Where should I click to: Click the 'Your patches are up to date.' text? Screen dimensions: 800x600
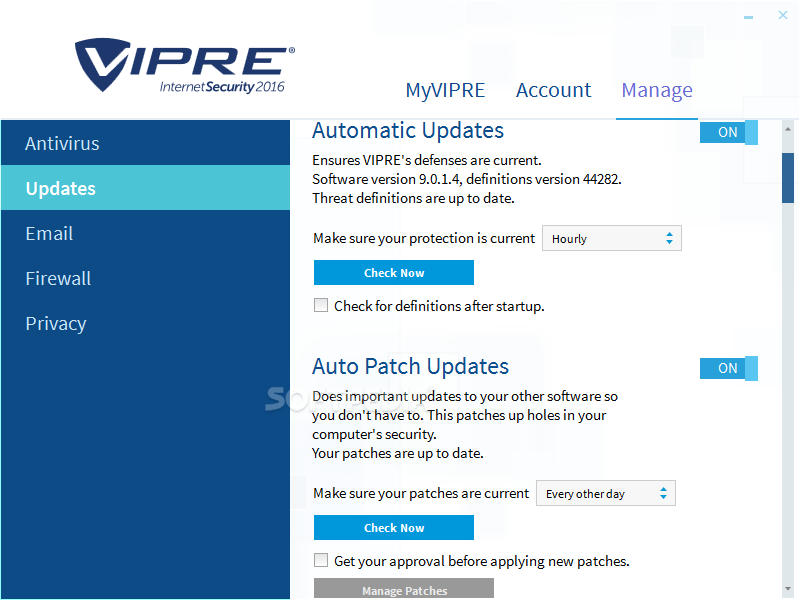click(x=398, y=453)
